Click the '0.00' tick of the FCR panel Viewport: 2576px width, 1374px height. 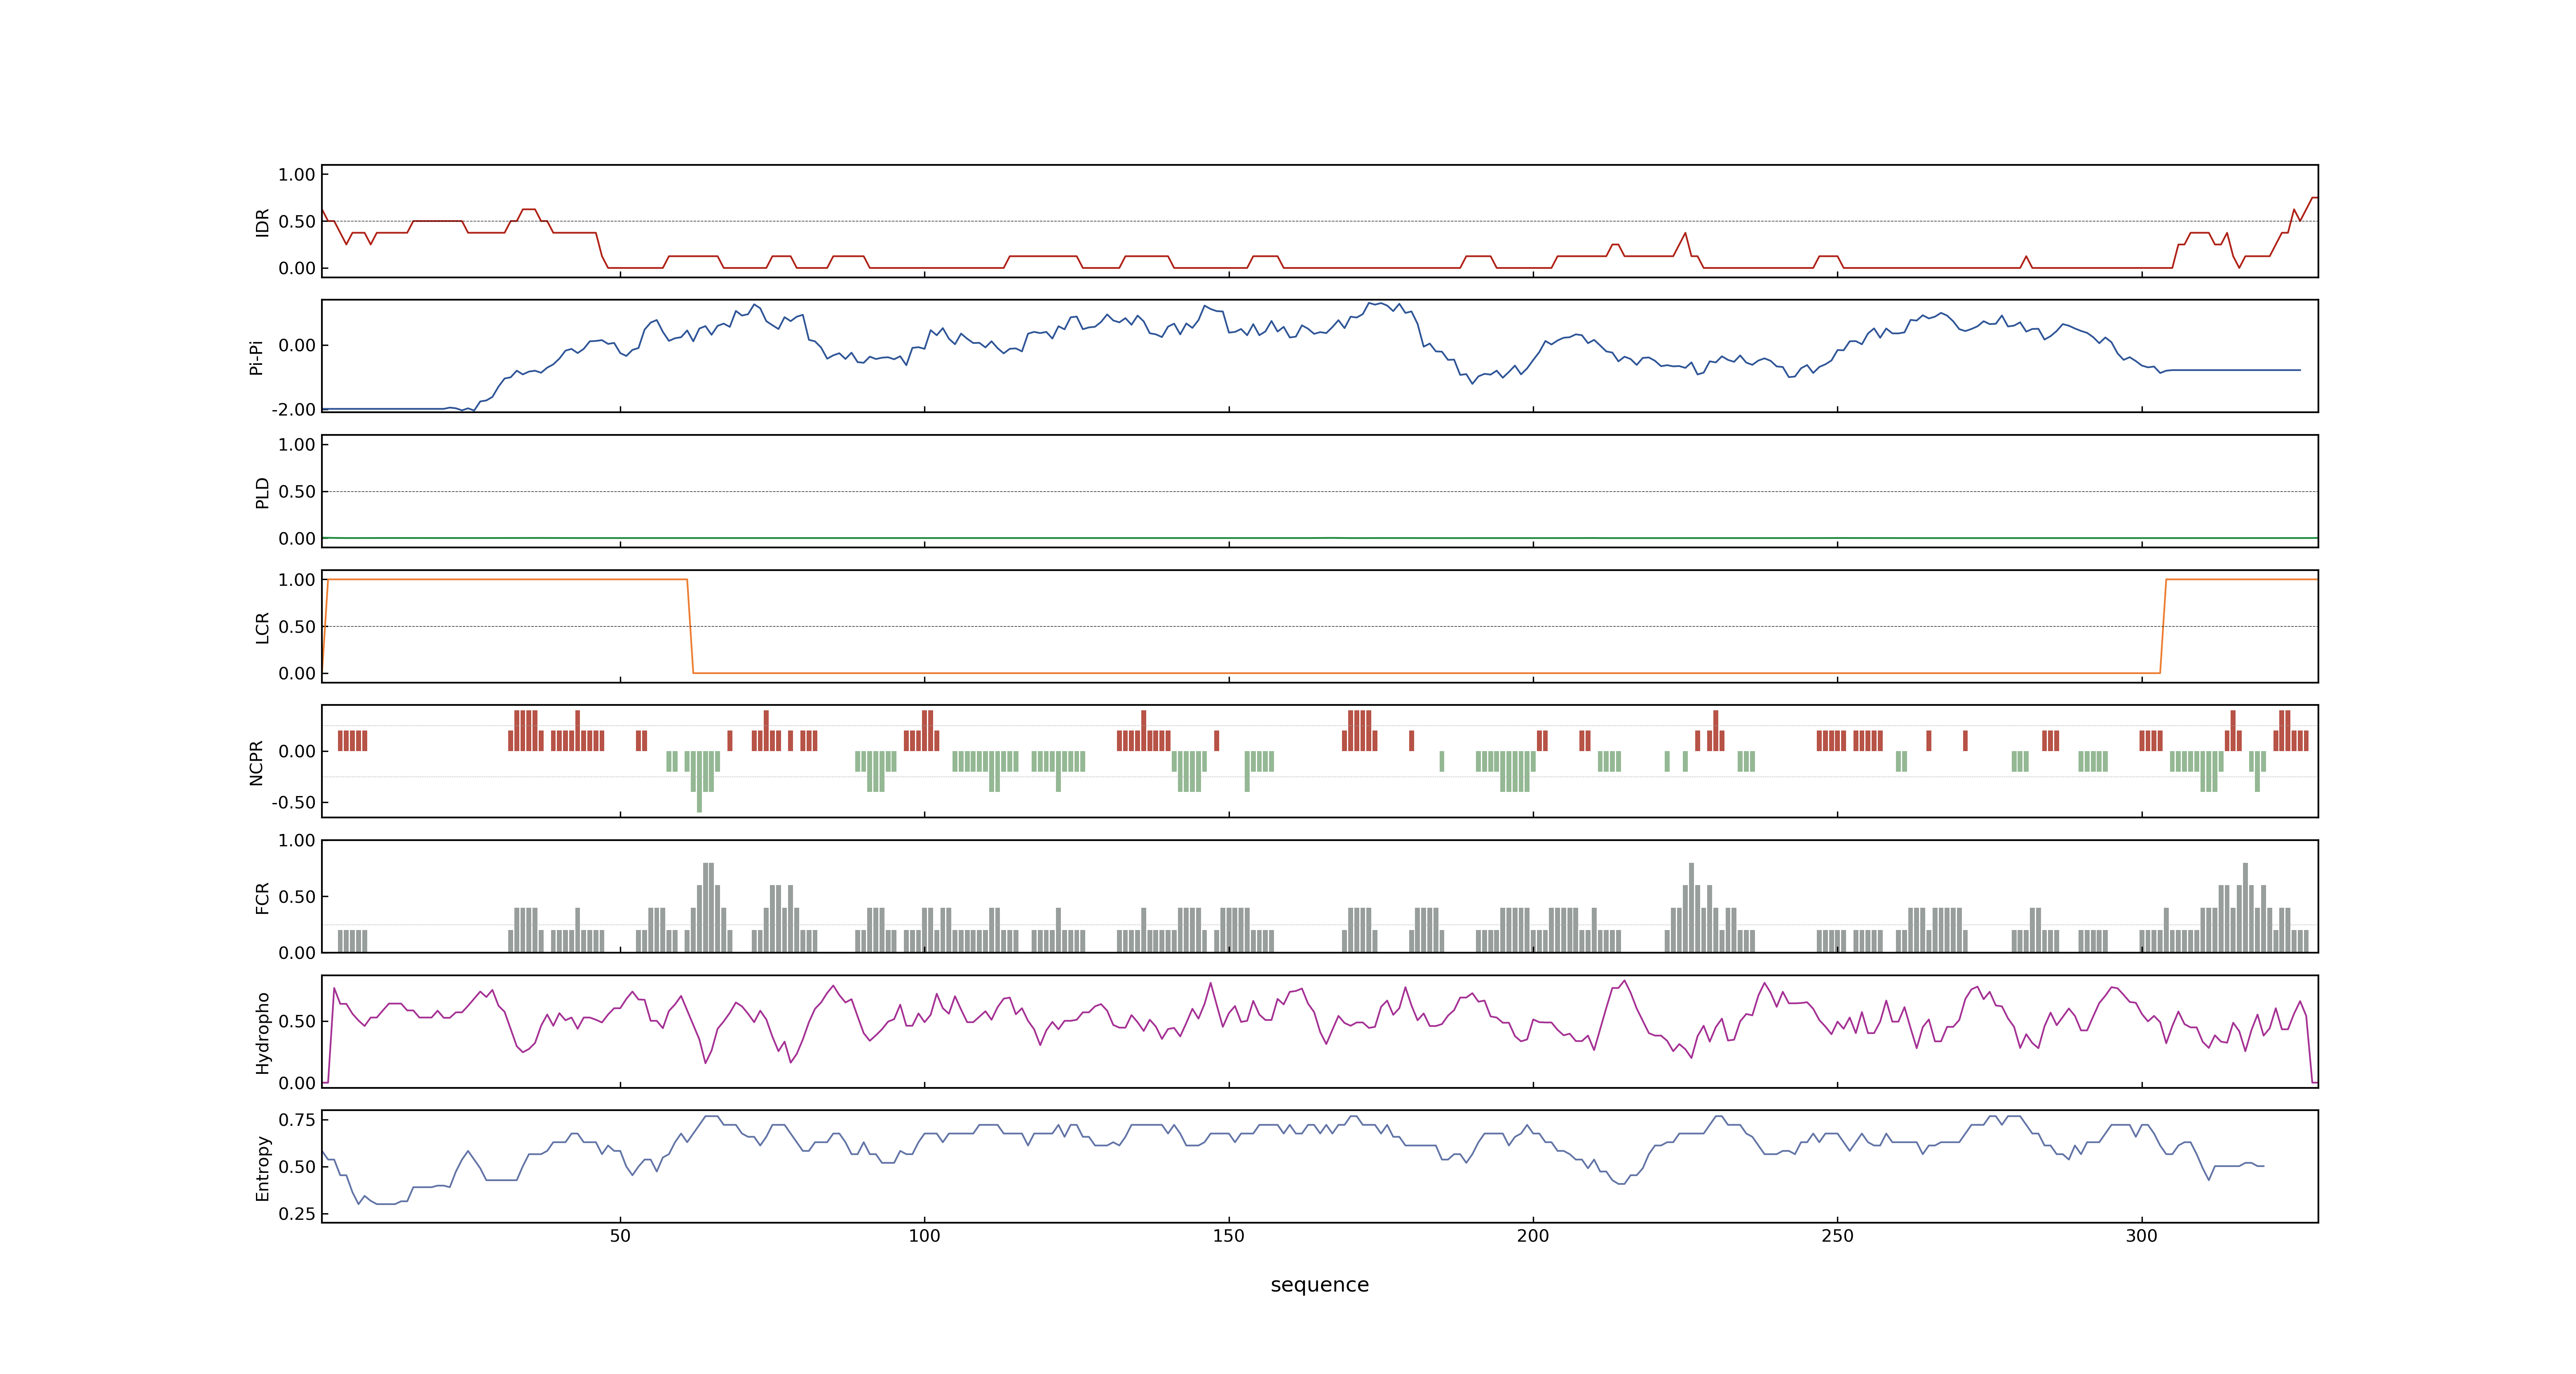297,953
